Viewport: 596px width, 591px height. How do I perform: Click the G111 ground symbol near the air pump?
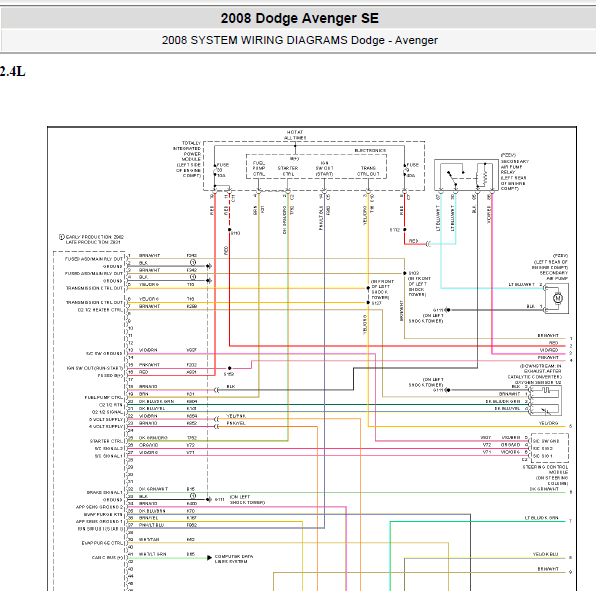448,310
